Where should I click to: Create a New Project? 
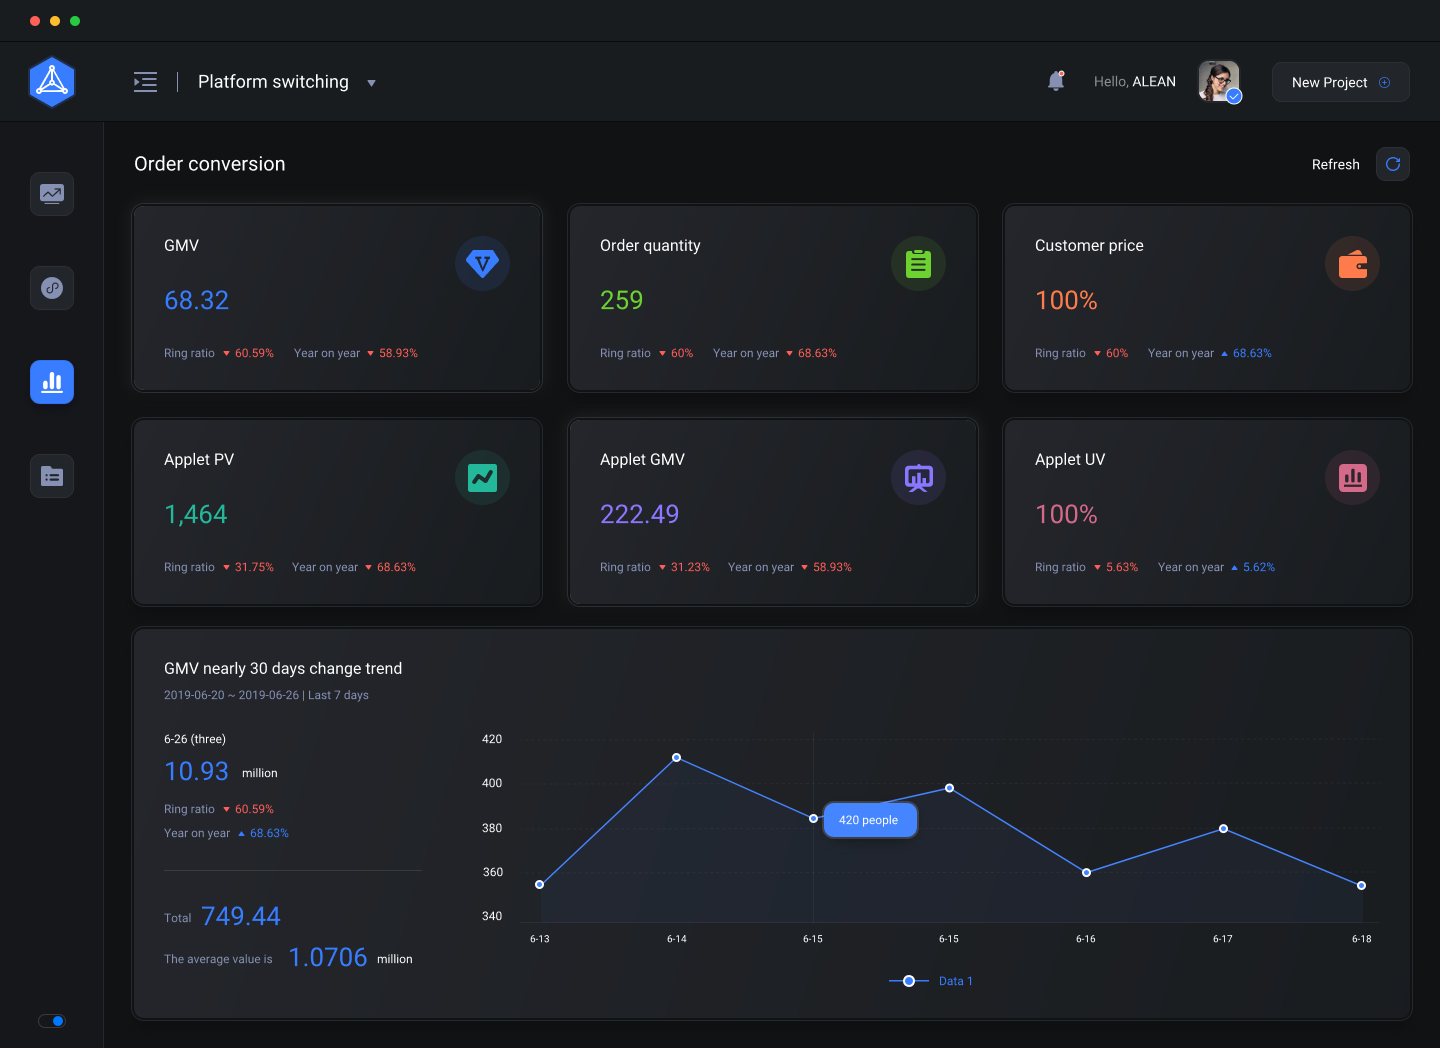pyautogui.click(x=1340, y=82)
